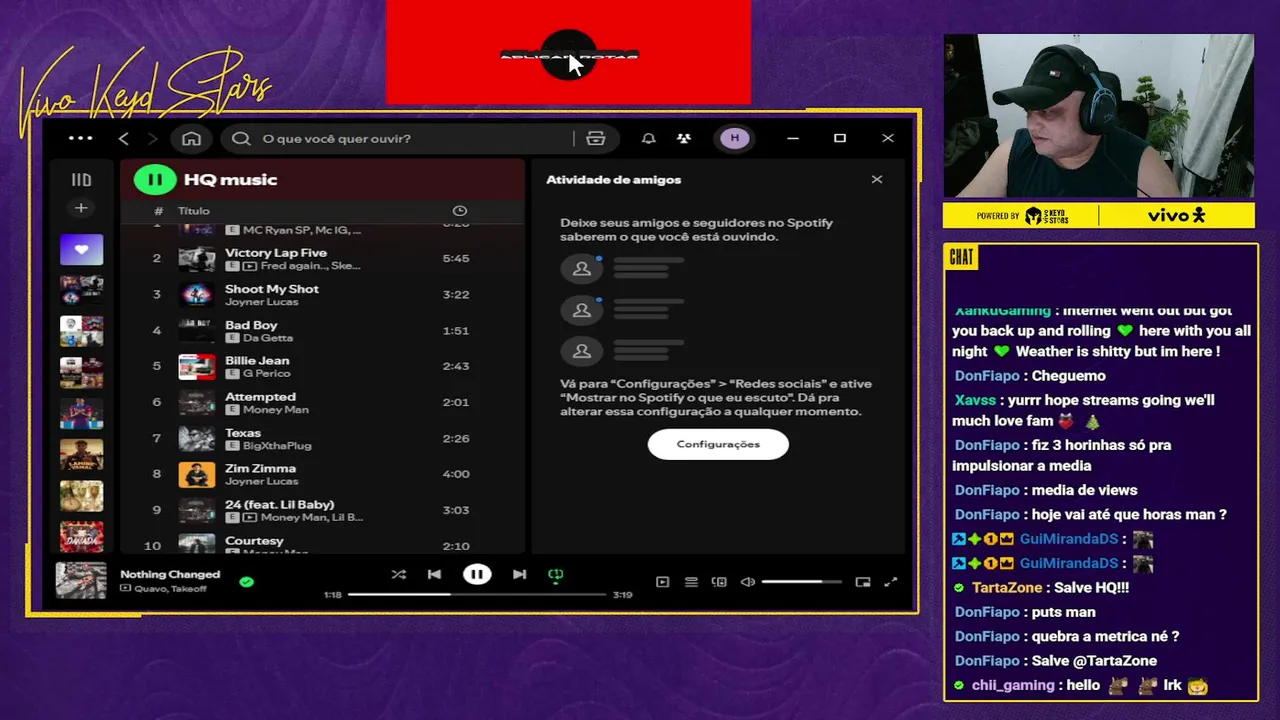Open the Joyner Lucas link under Zim Zimma

click(261, 481)
